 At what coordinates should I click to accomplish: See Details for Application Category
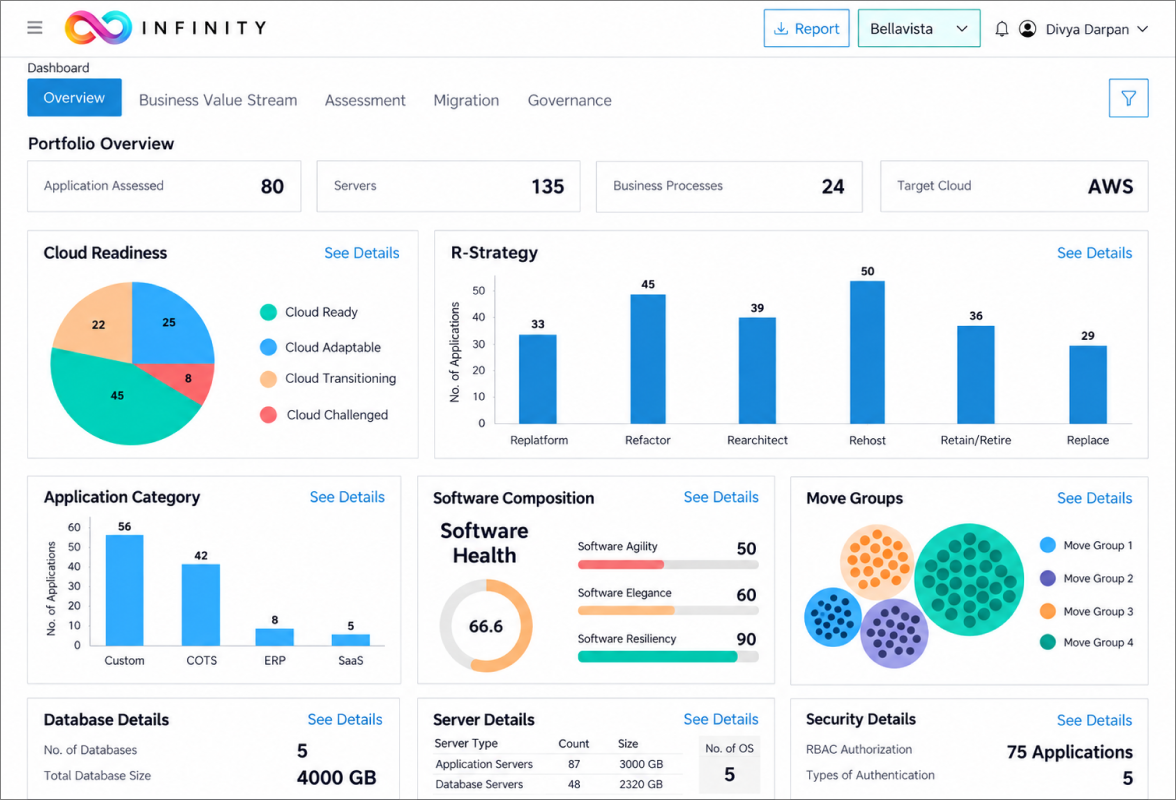347,497
